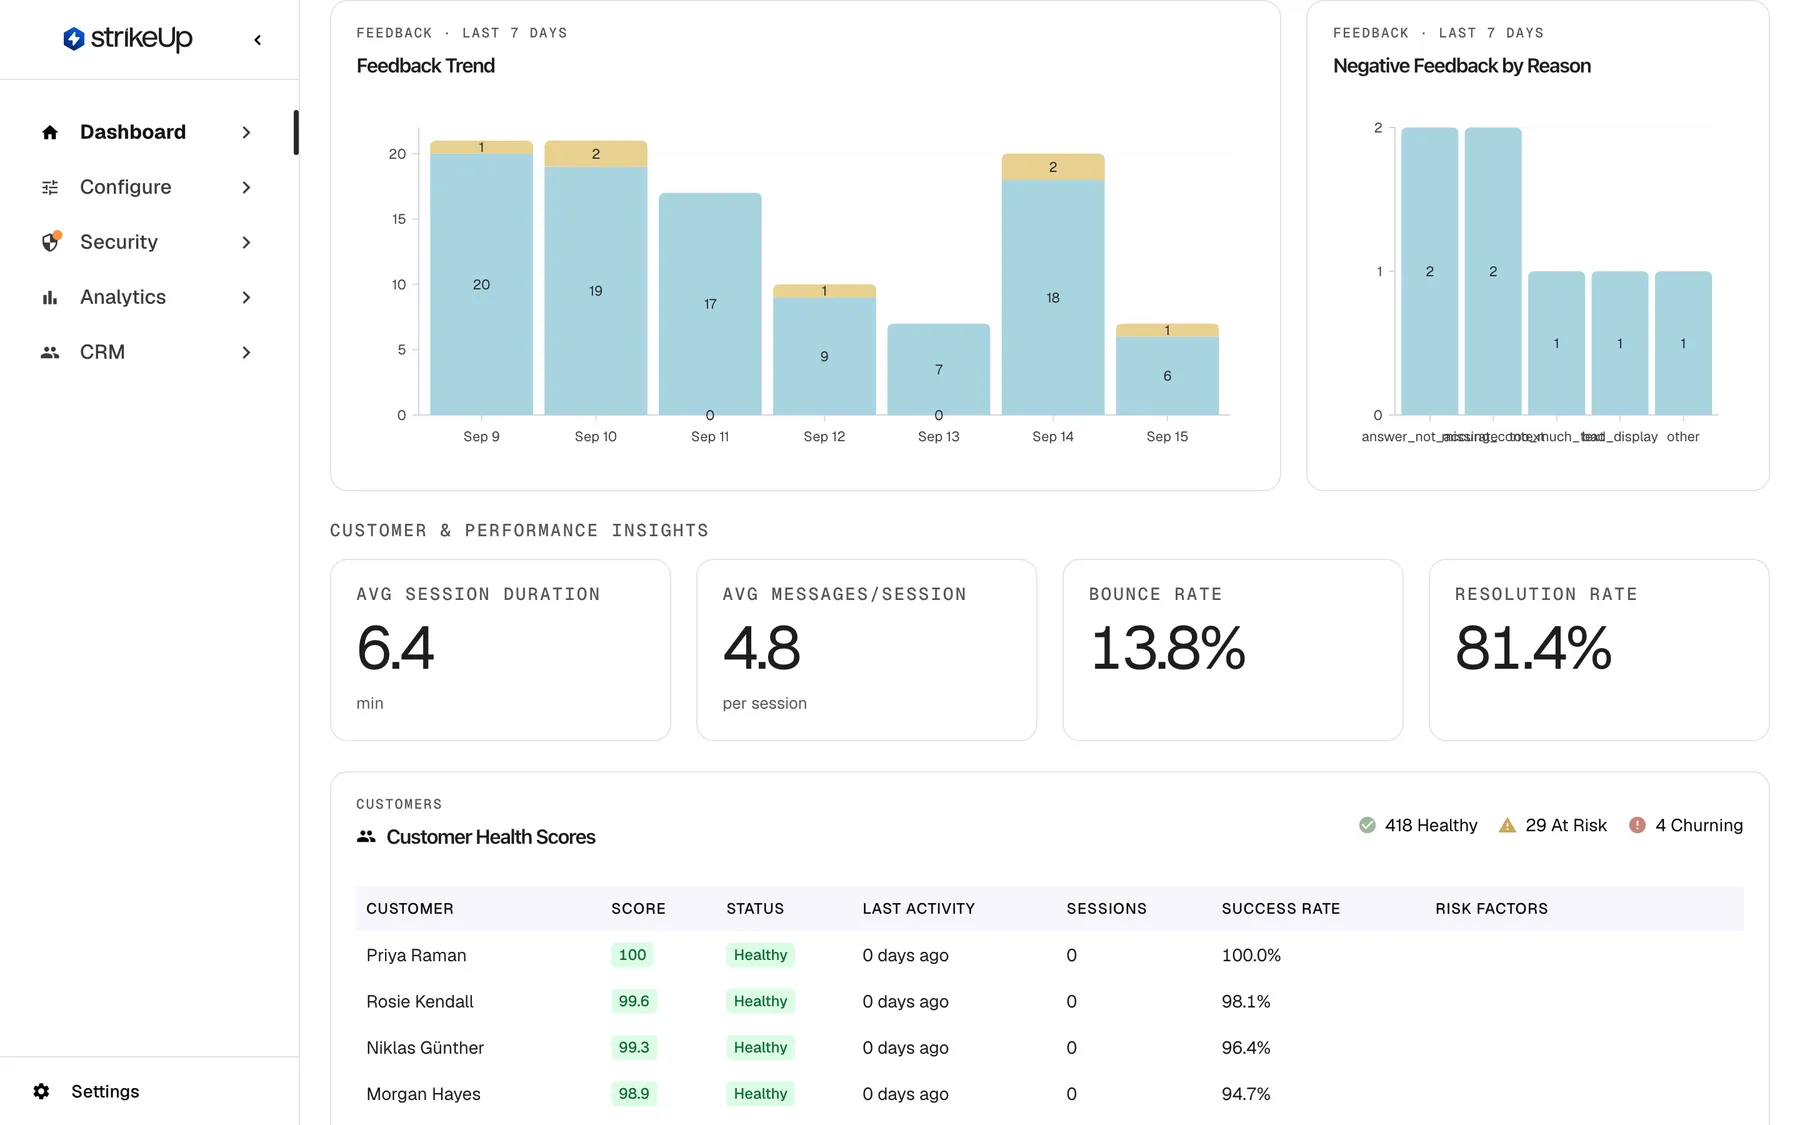This screenshot has width=1800, height=1125.
Task: Open Settings at the sidebar bottom
Action: click(x=105, y=1091)
